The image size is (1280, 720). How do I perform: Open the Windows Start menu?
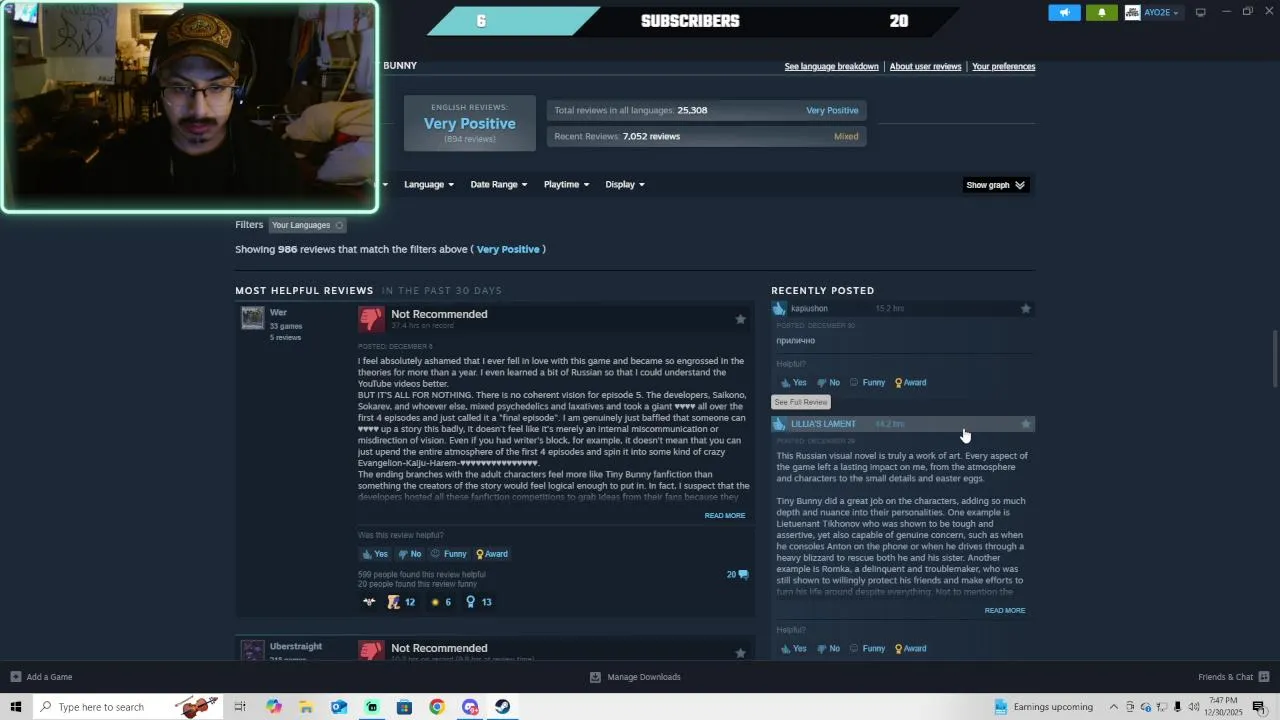(x=15, y=707)
